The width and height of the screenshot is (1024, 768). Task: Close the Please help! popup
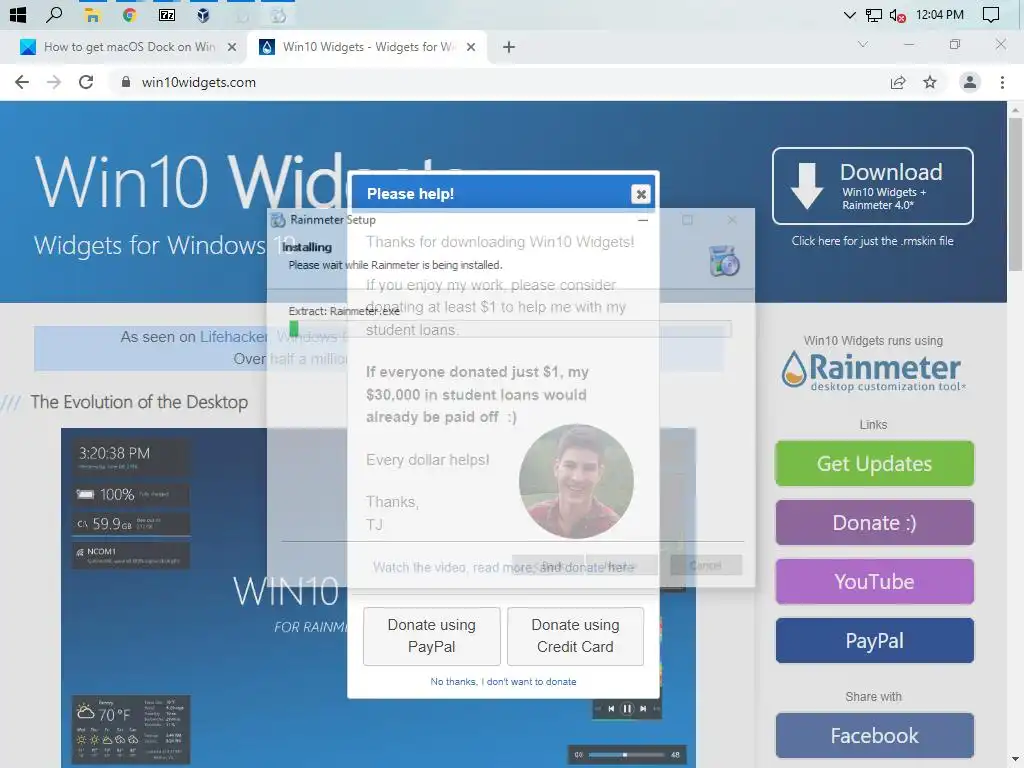click(641, 194)
